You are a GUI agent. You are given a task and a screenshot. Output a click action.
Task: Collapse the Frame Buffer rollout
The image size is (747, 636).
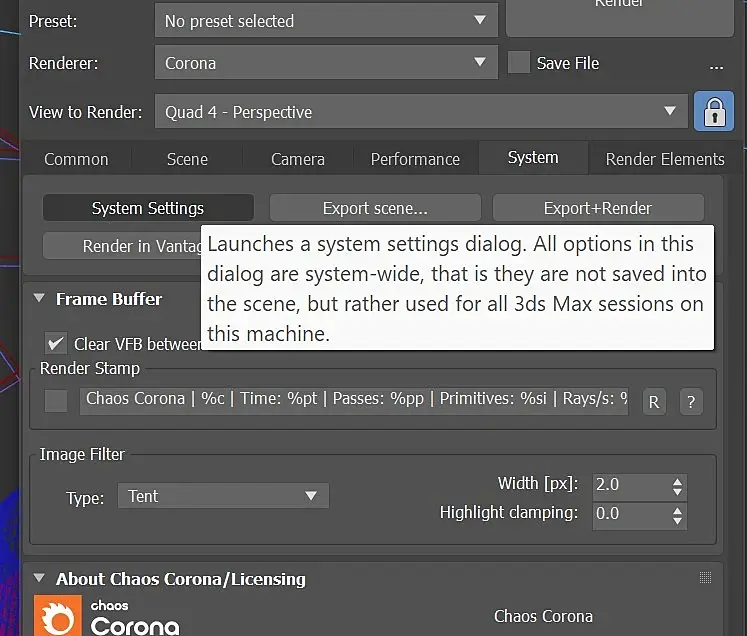coord(39,298)
